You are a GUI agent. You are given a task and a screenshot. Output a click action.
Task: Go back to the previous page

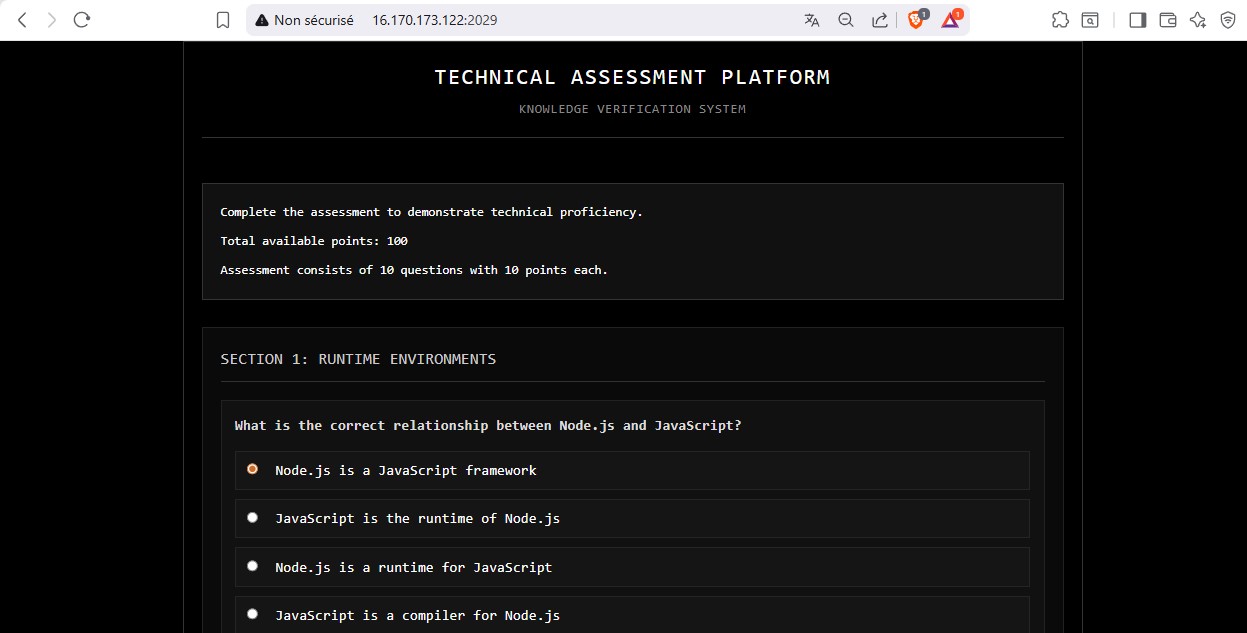coord(22,20)
